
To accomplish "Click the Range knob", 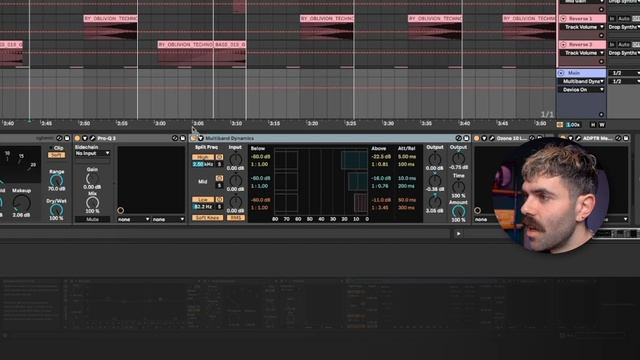I will [56, 180].
